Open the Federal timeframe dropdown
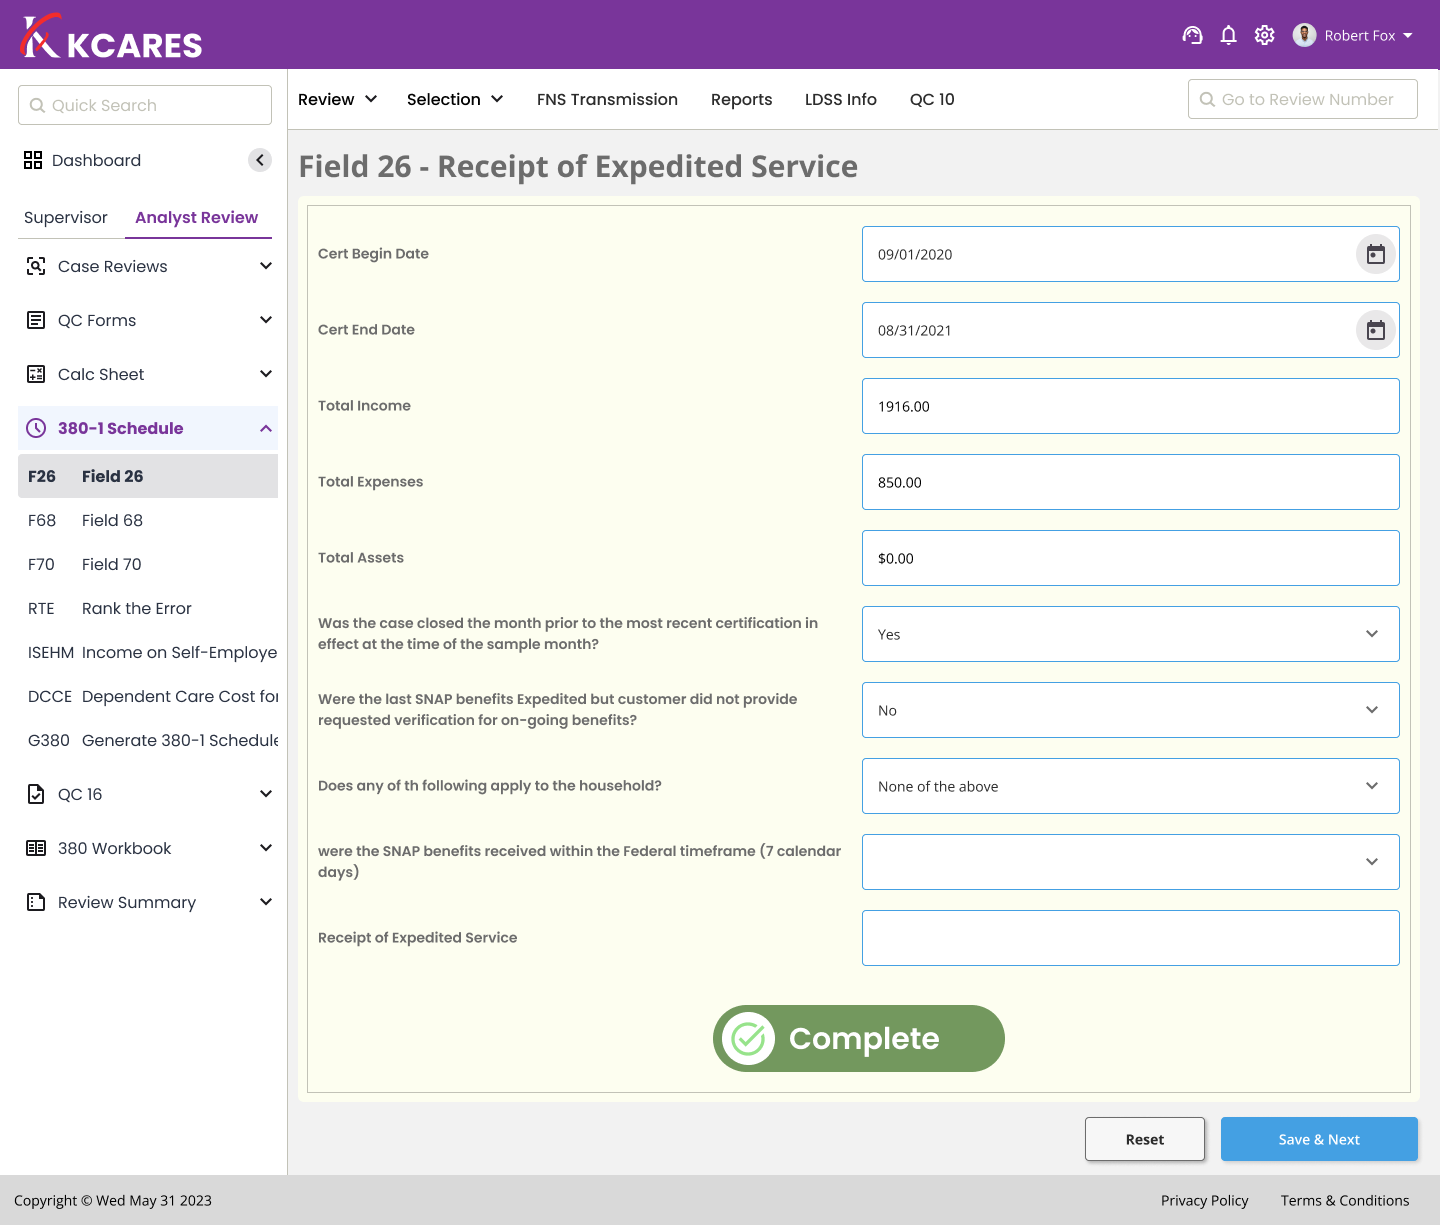1440x1225 pixels. (x=1130, y=862)
